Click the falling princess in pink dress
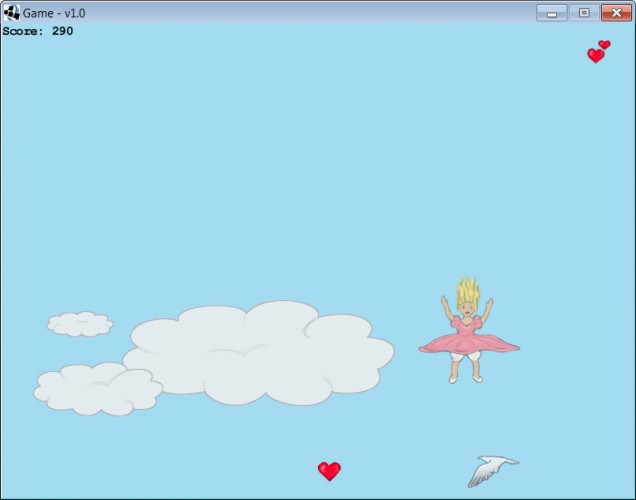The height and width of the screenshot is (500, 636). coord(469,330)
